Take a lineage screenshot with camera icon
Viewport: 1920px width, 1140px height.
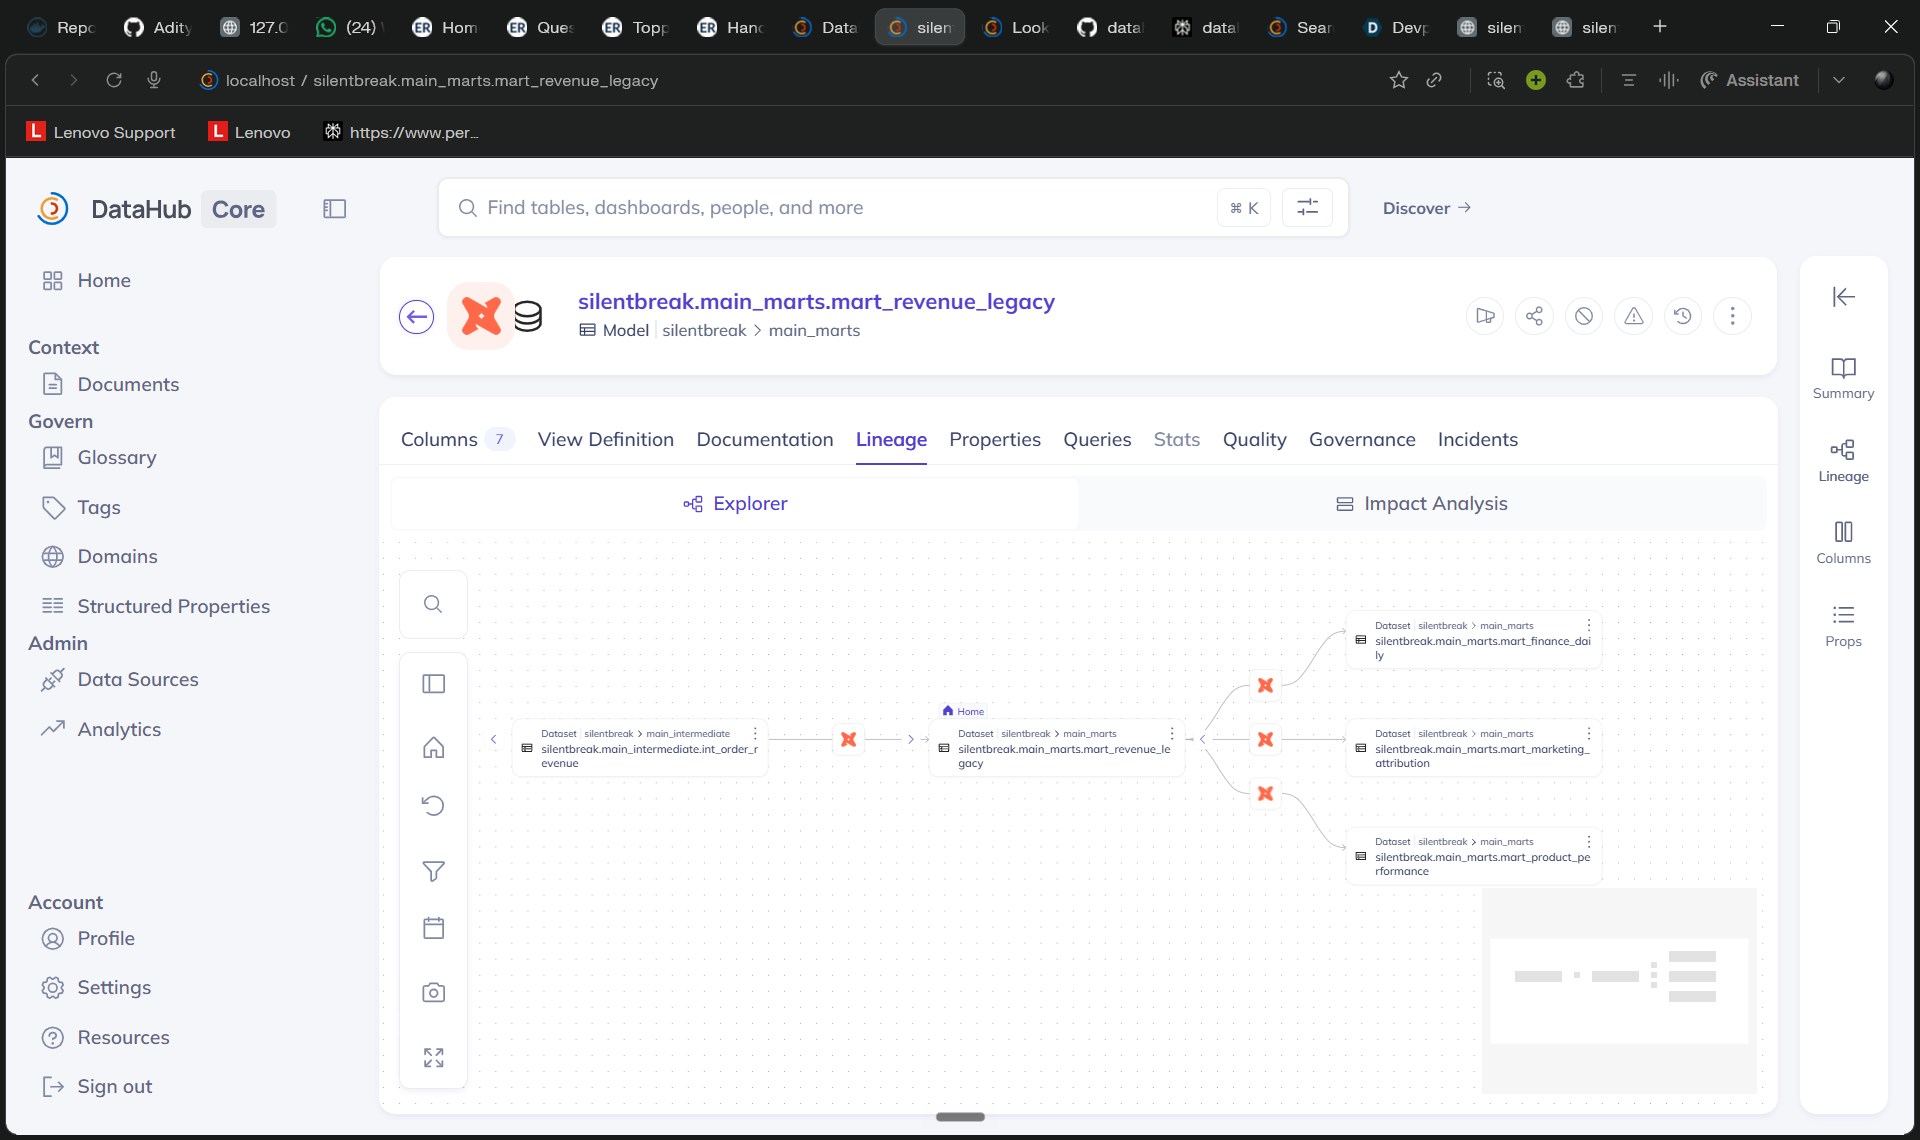[433, 992]
